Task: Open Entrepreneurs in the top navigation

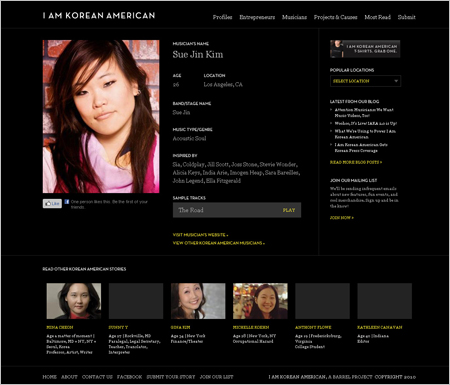Action: coord(257,17)
